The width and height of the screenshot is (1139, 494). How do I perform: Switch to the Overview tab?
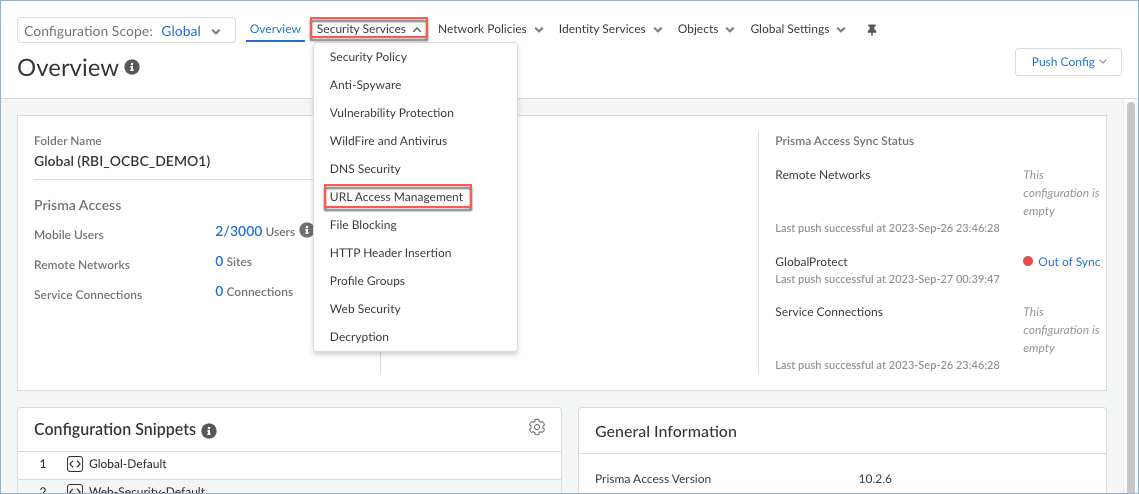tap(275, 29)
